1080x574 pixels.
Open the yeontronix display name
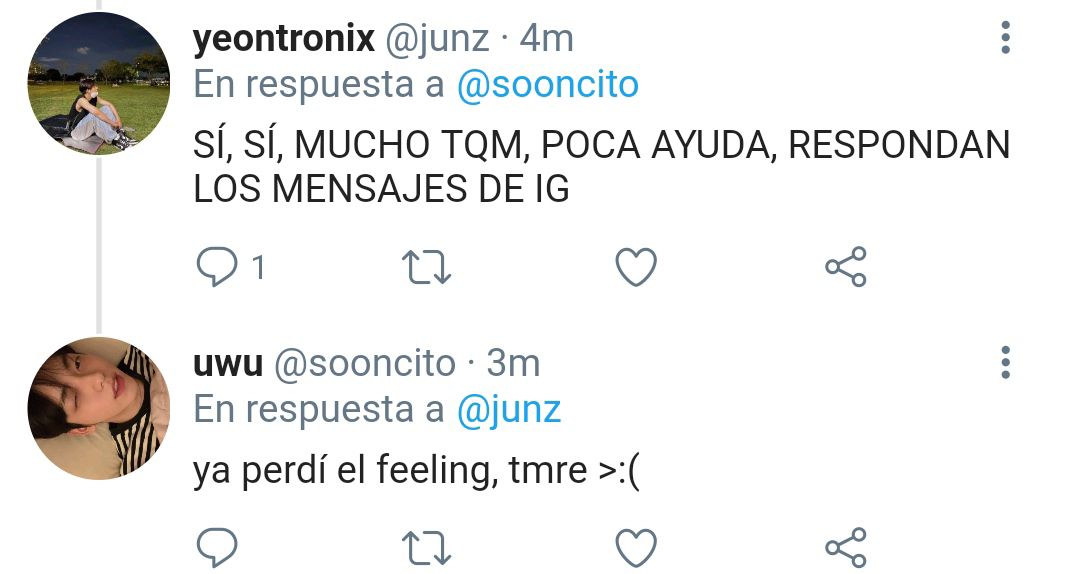pyautogui.click(x=284, y=39)
